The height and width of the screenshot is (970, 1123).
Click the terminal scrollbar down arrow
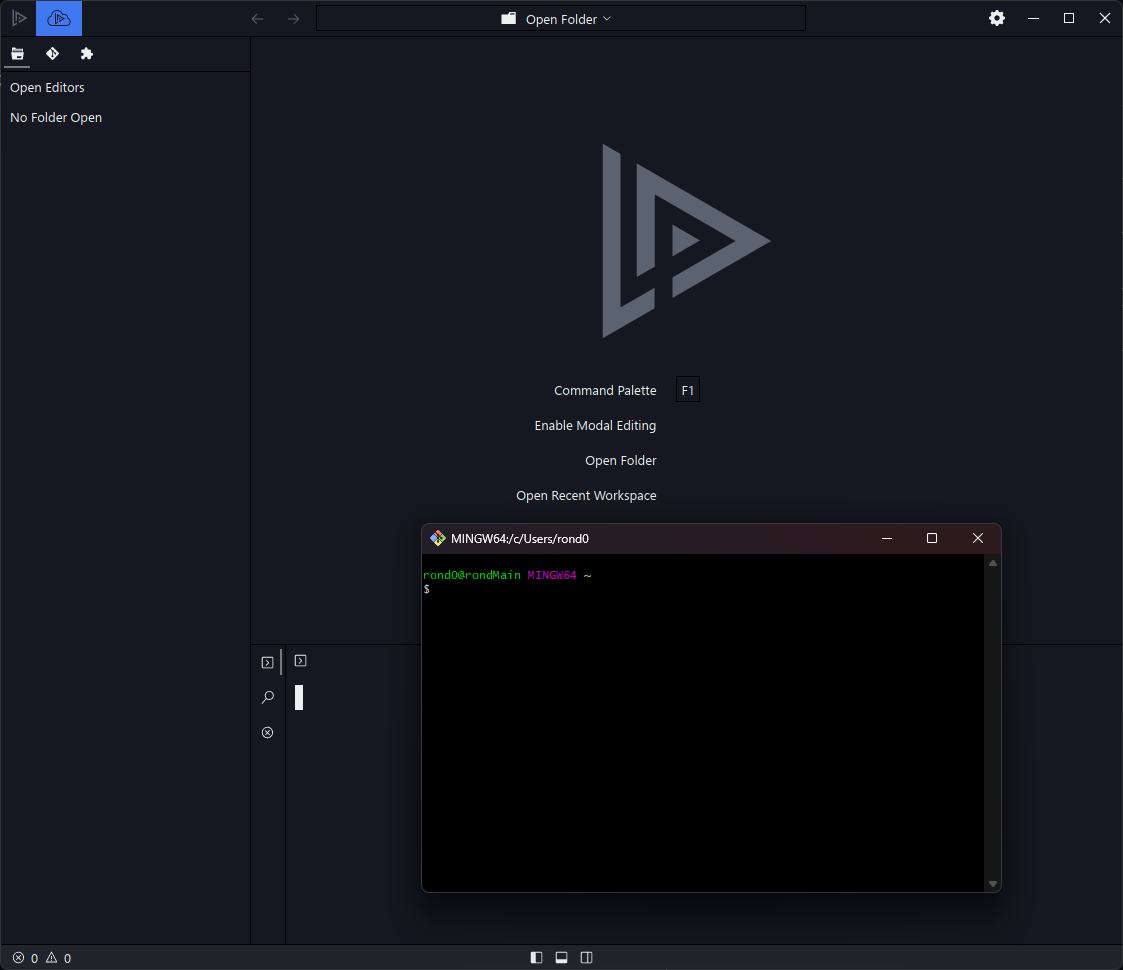click(992, 884)
